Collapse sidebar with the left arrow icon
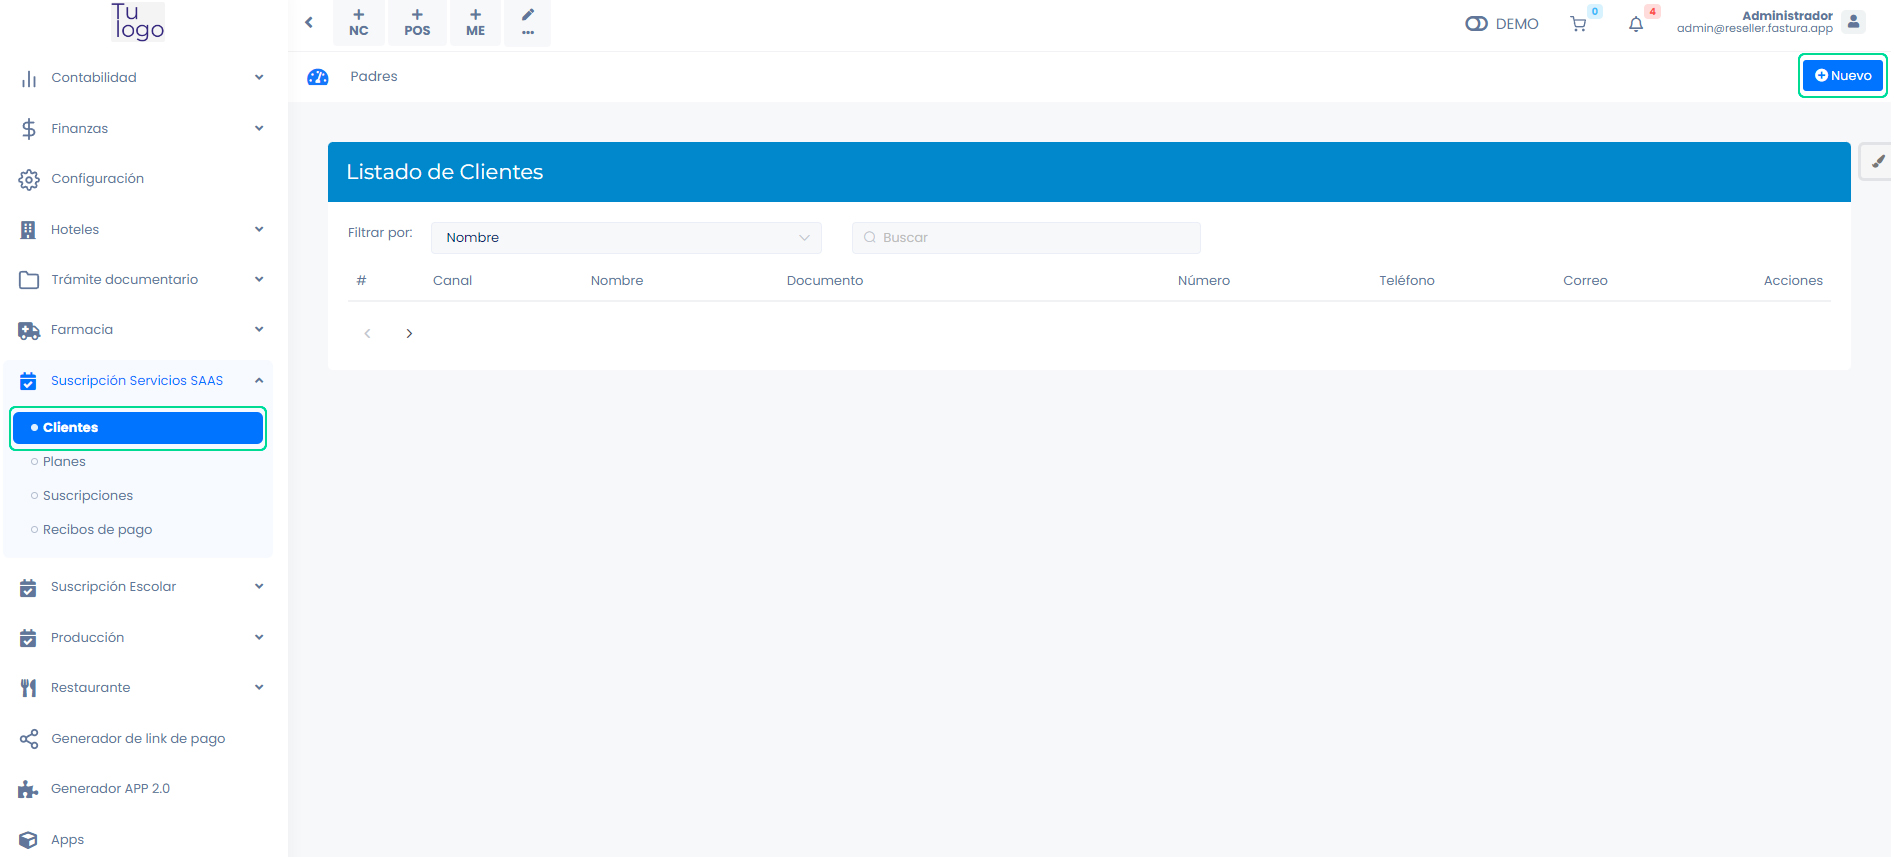1894x857 pixels. coord(309,22)
